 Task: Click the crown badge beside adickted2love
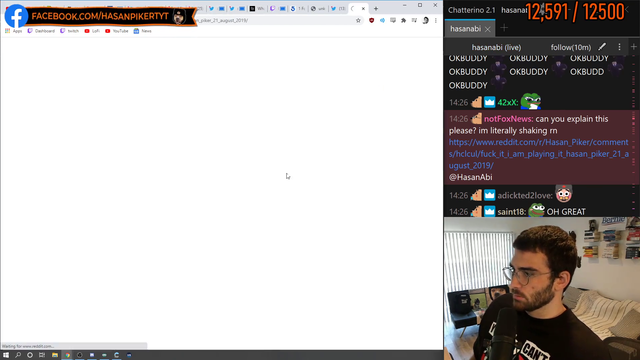click(489, 196)
